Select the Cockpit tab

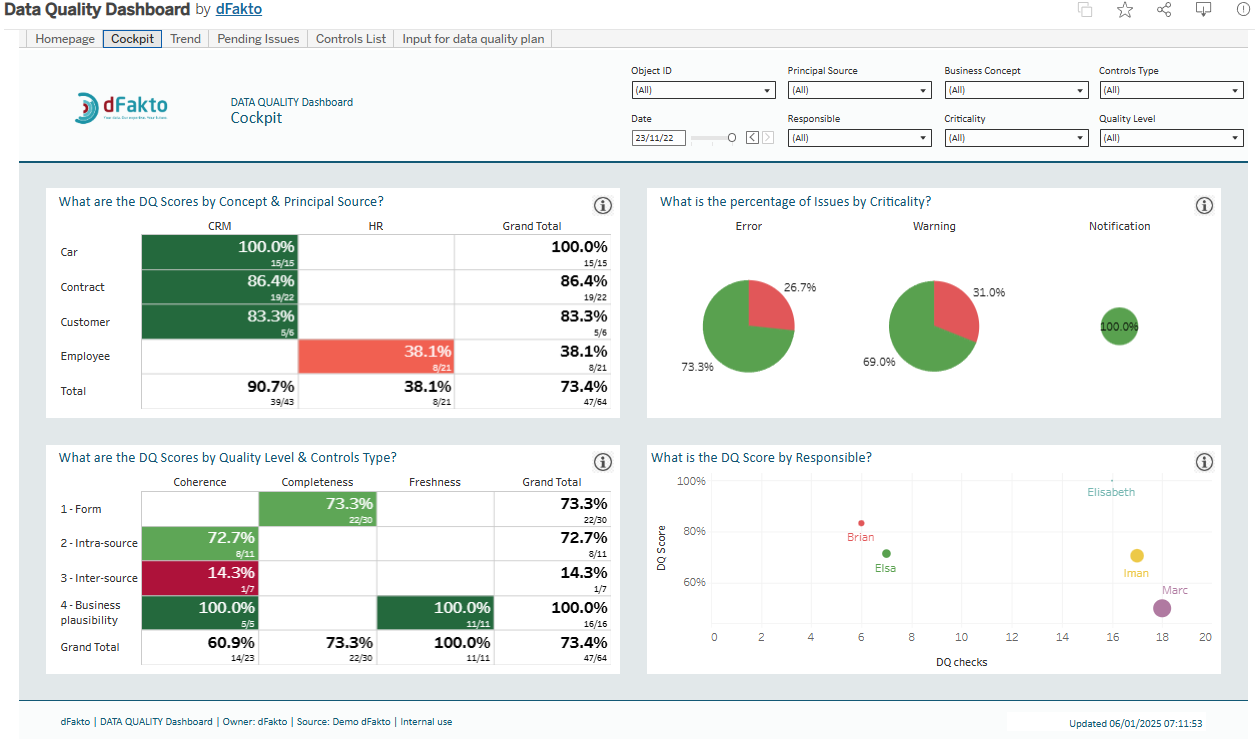pyautogui.click(x=132, y=39)
